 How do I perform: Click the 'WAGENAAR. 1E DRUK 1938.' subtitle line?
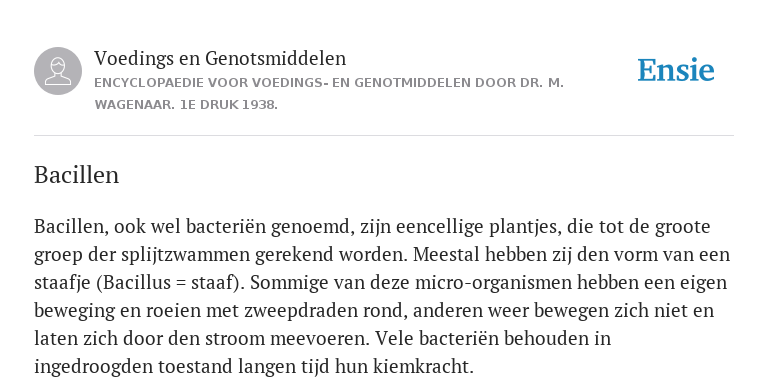[186, 105]
